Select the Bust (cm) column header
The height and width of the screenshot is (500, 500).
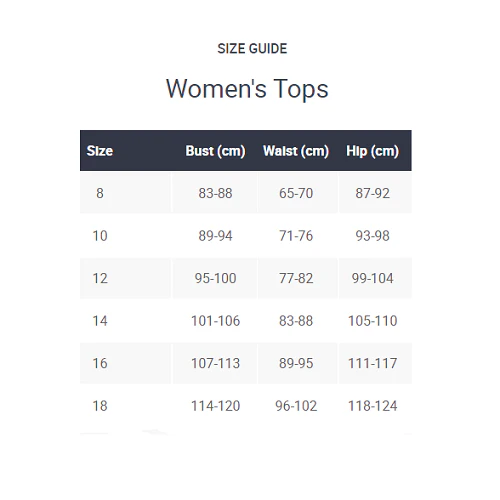click(x=215, y=151)
